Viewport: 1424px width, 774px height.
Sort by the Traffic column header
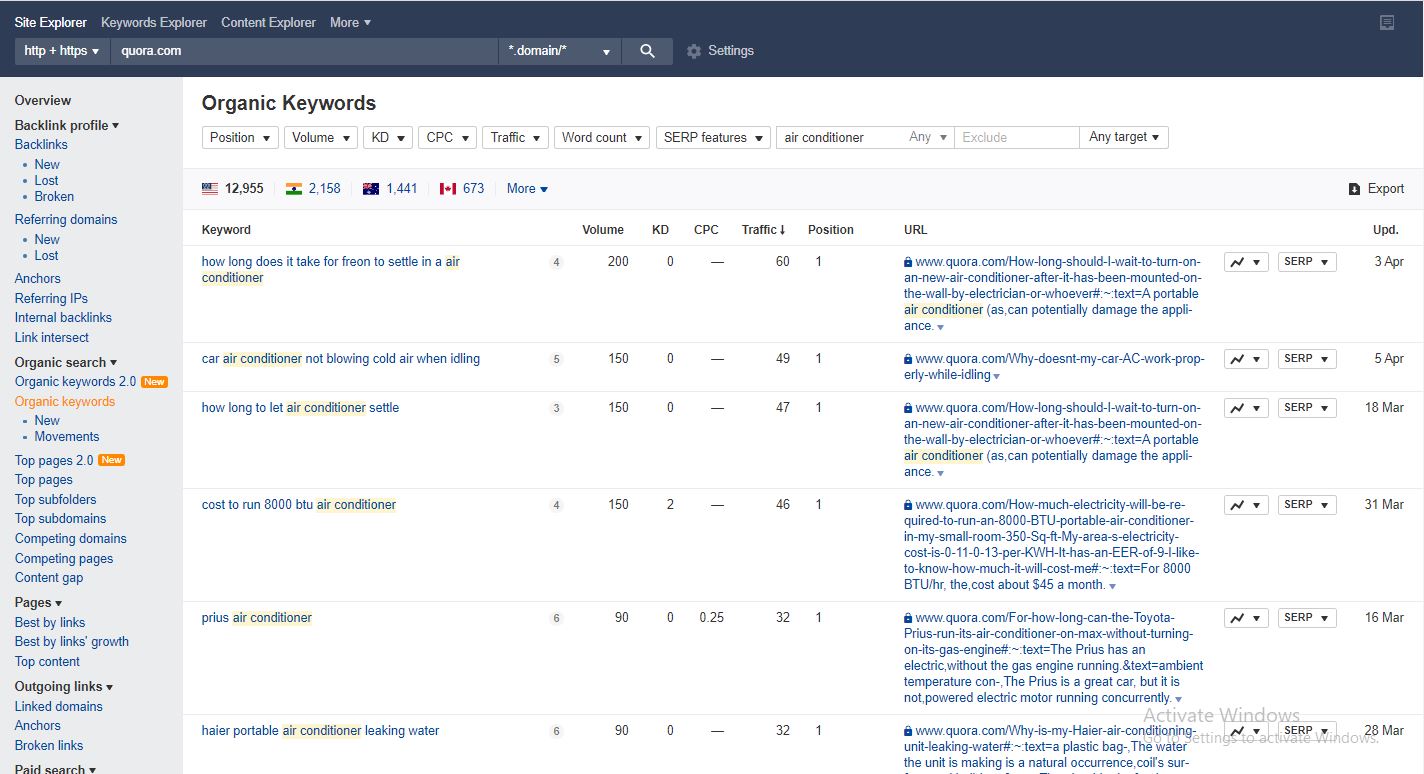(x=764, y=229)
